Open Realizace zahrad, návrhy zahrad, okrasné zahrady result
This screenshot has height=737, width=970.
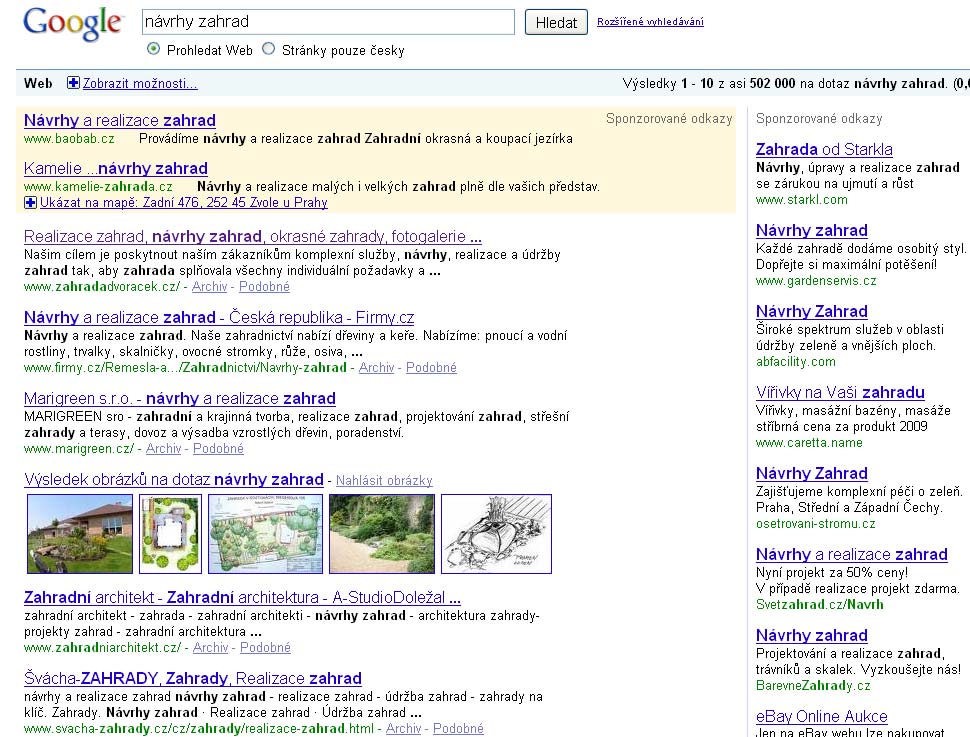[252, 236]
